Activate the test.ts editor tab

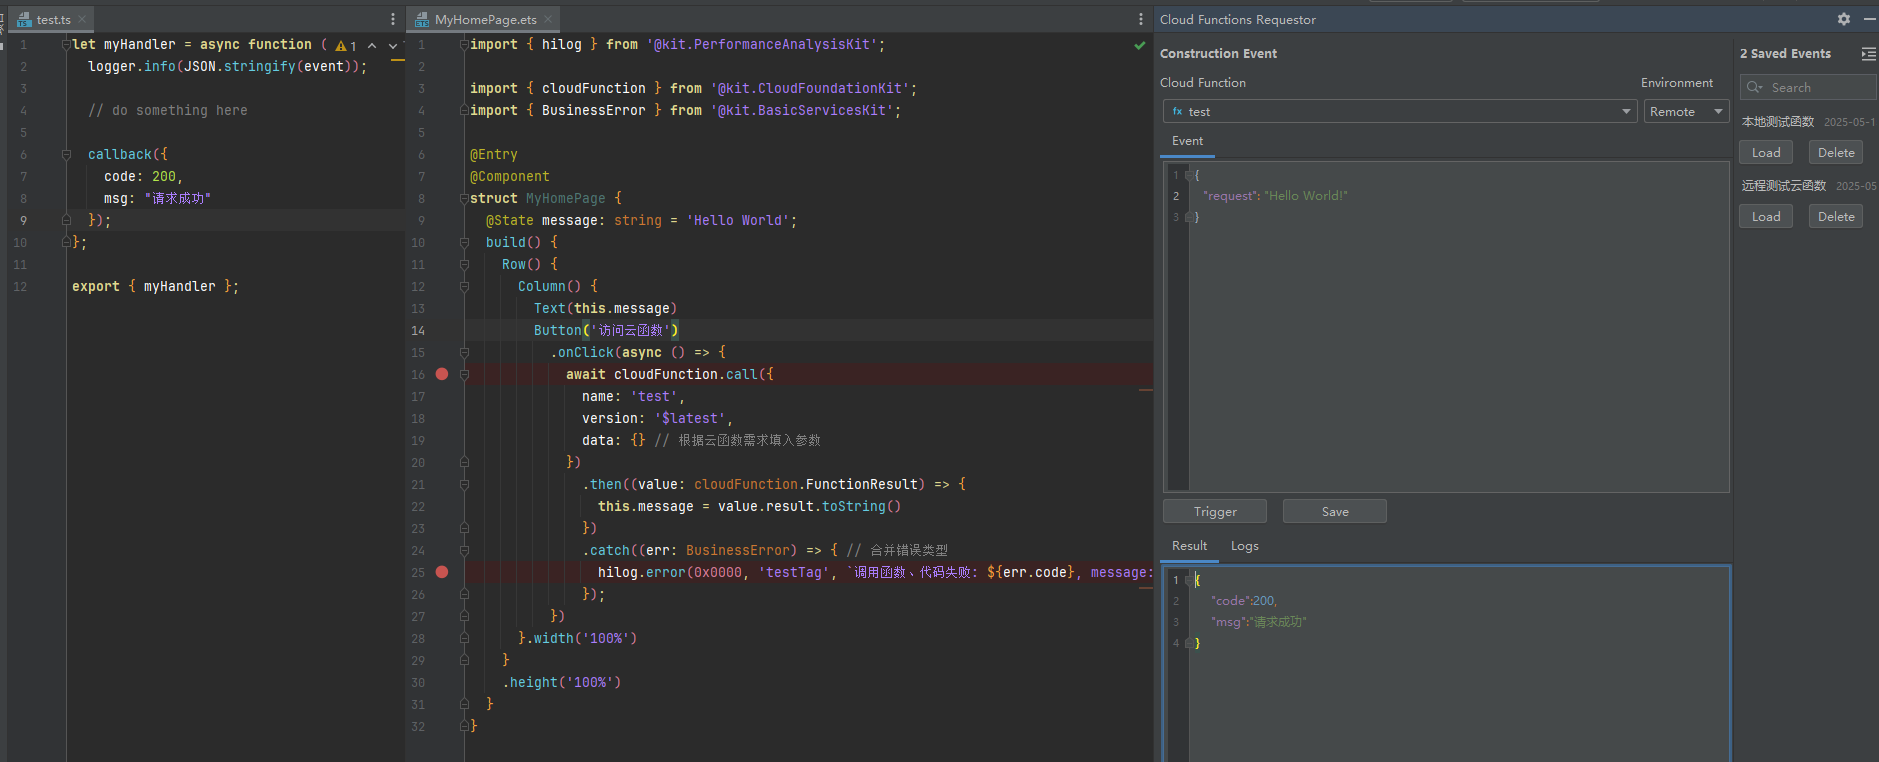click(52, 20)
